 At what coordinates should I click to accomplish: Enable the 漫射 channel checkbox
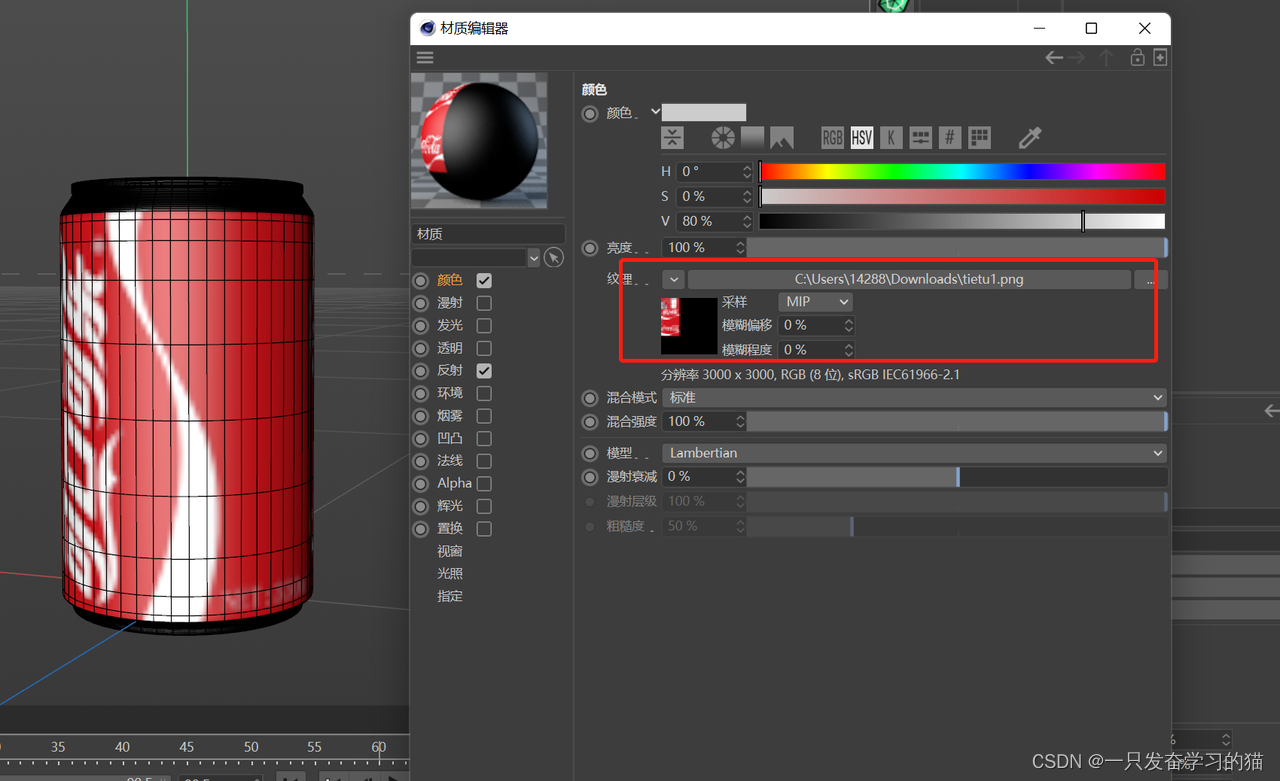(x=484, y=303)
